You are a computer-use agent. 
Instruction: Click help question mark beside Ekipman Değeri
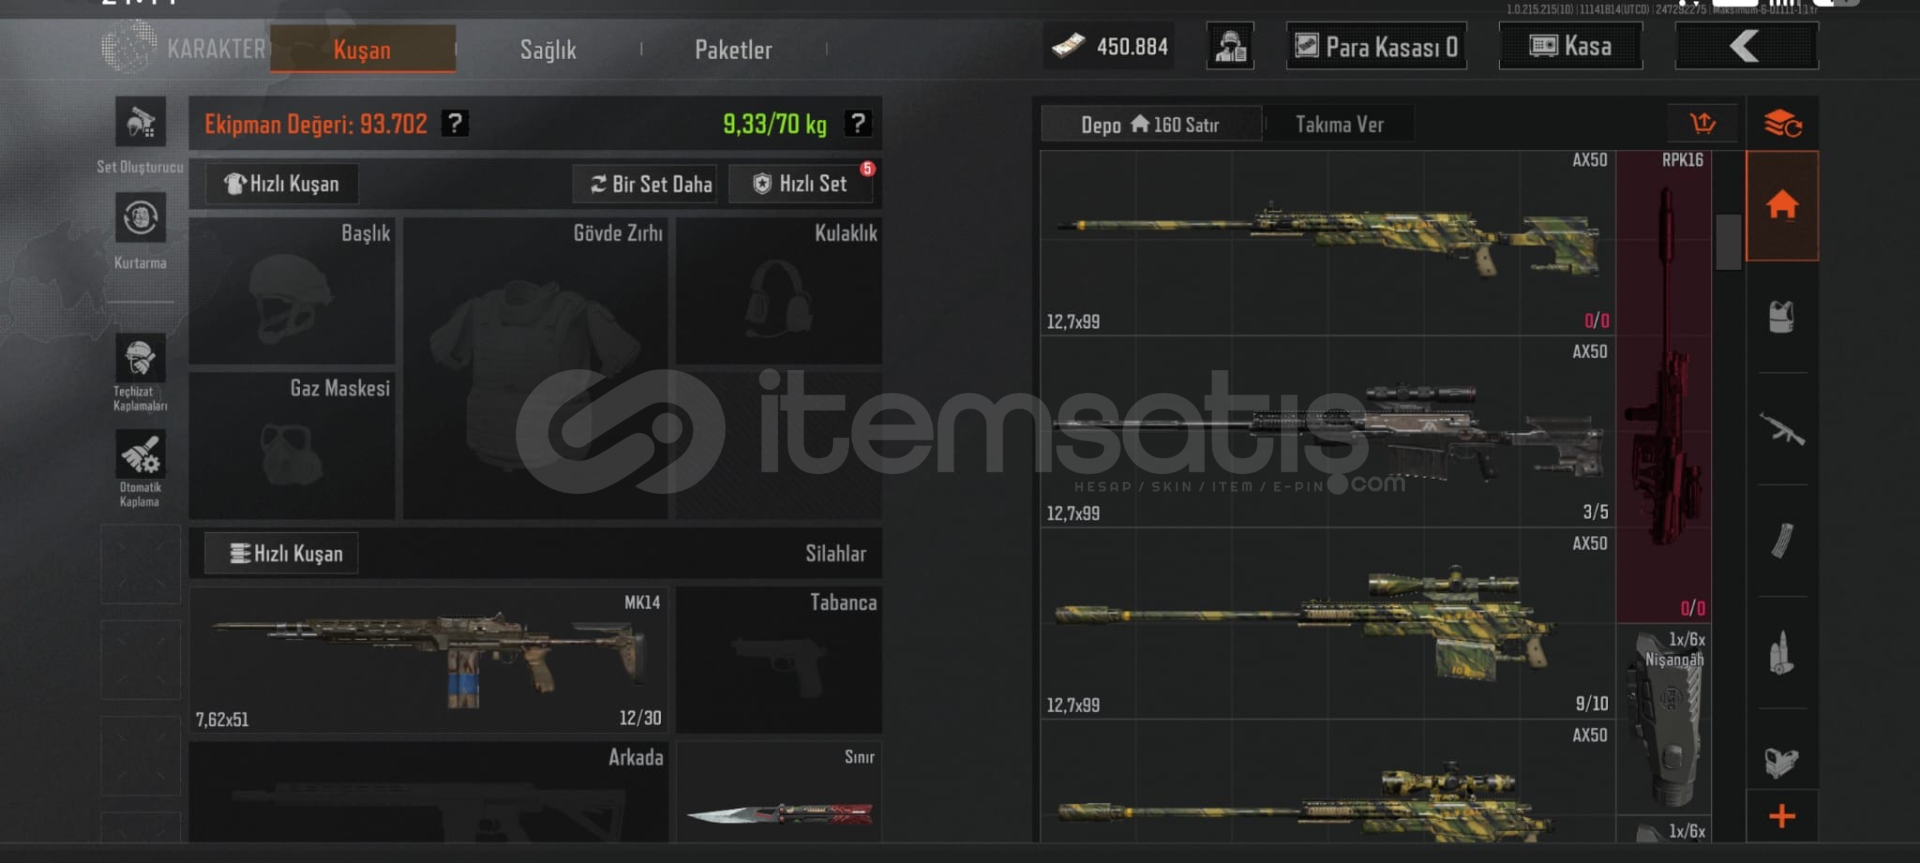(455, 123)
